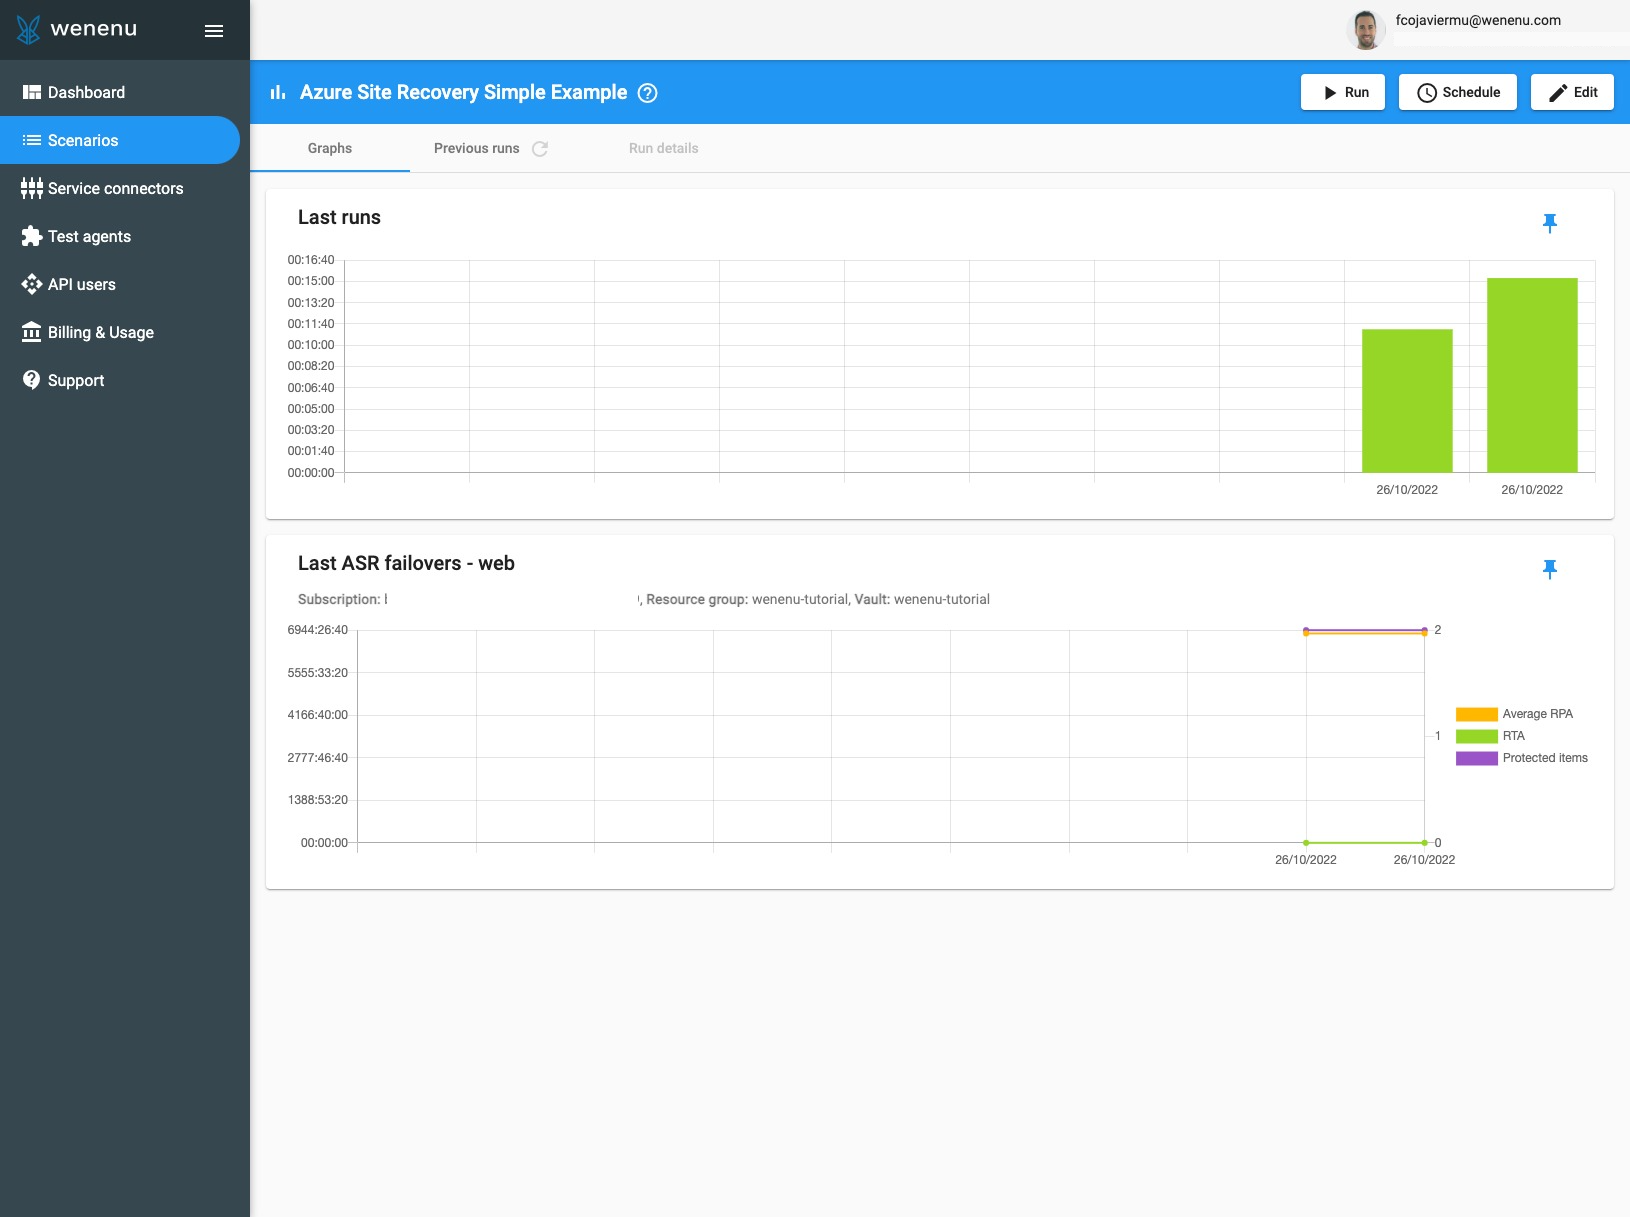Click the 00:16:40 axis label
The image size is (1630, 1217).
coord(311,260)
